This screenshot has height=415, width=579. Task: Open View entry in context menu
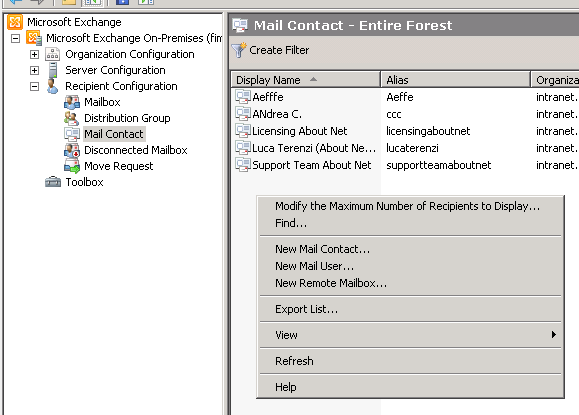(410, 335)
